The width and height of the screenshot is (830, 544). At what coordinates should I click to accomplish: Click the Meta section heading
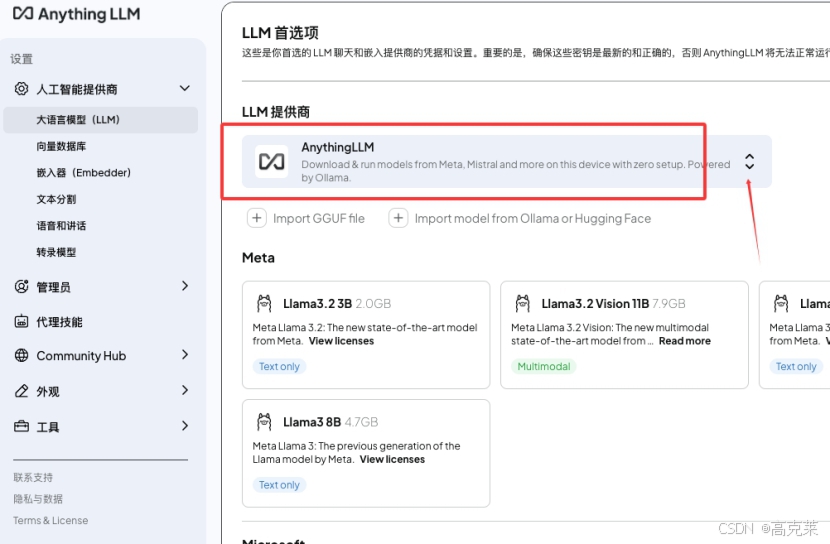[x=258, y=258]
